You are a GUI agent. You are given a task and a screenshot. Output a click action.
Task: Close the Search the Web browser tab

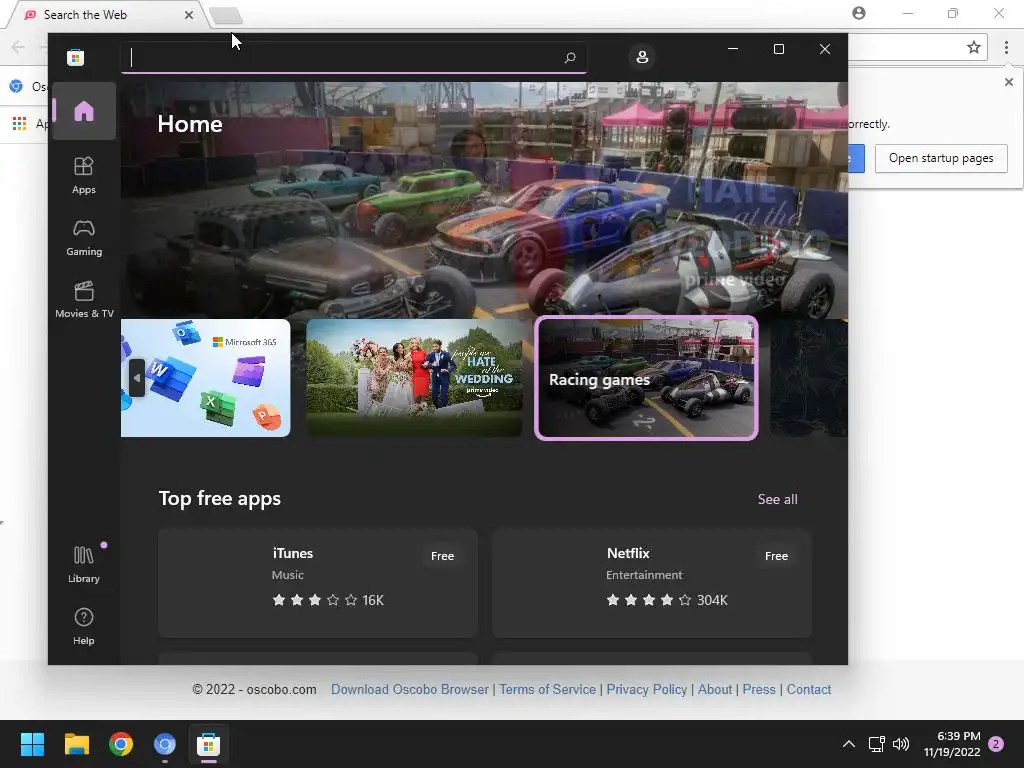pyautogui.click(x=189, y=14)
